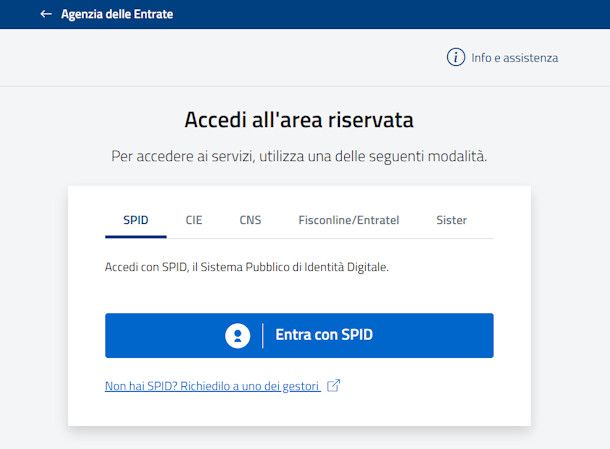The width and height of the screenshot is (610, 449).
Task: Click the Per accedere ai servizi subtitle
Action: (299, 156)
